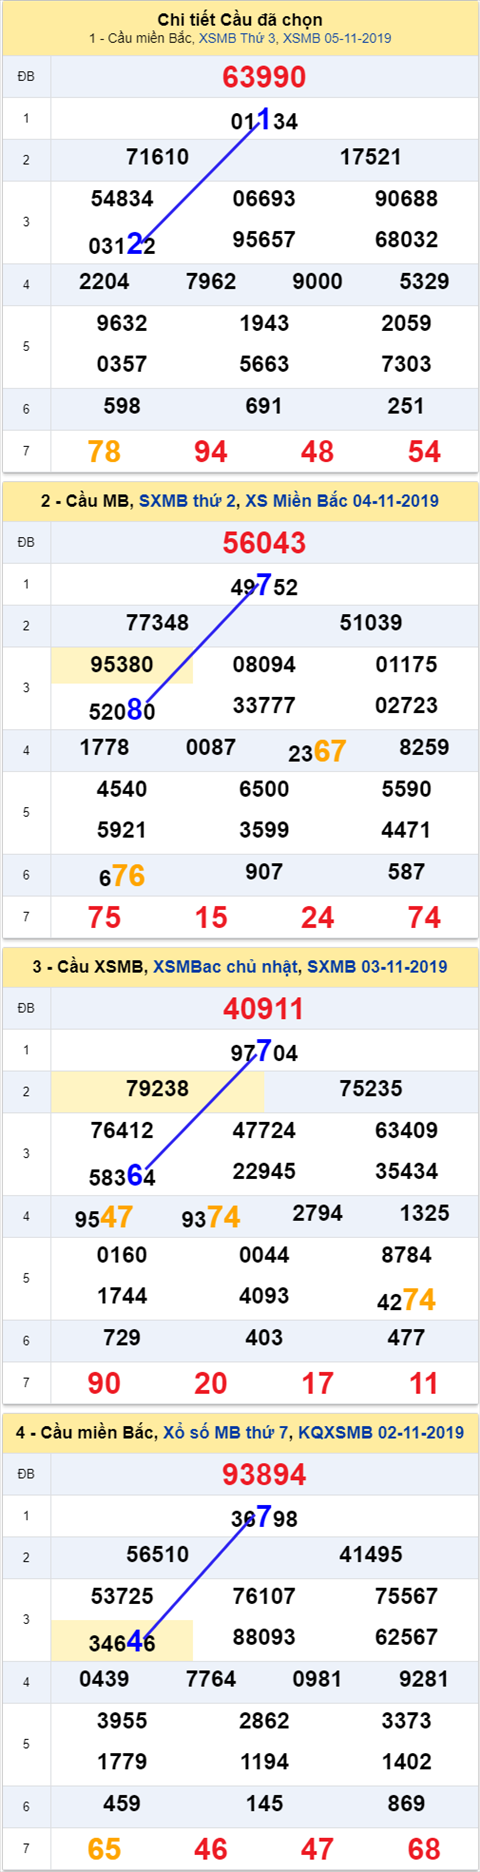Click the number 51039

371,623
